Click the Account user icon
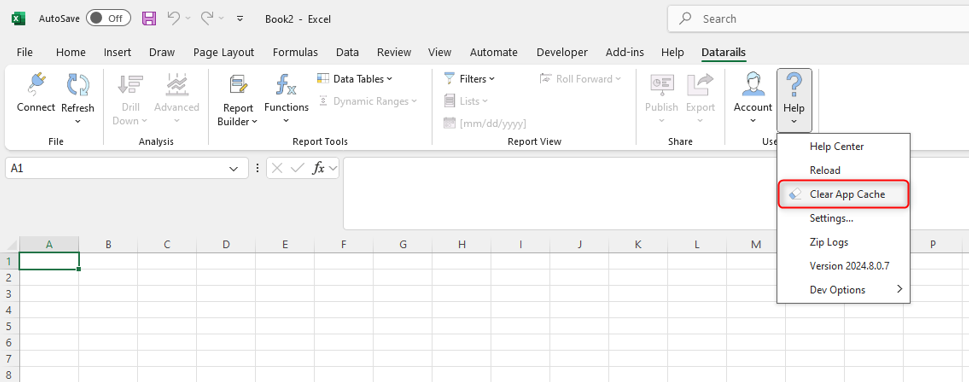Image resolution: width=969 pixels, height=382 pixels. click(x=753, y=85)
